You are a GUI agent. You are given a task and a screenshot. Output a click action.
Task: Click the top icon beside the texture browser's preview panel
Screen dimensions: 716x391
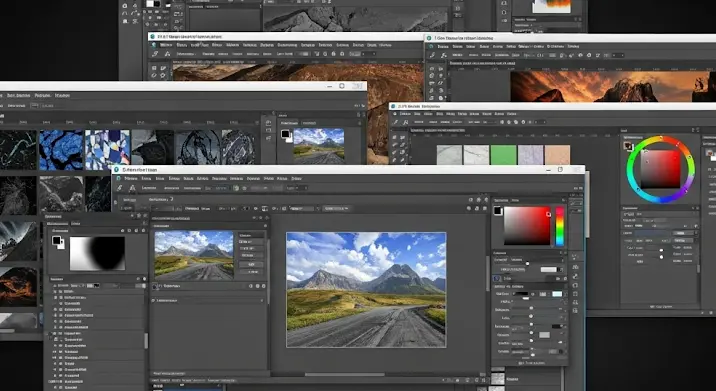(x=268, y=122)
